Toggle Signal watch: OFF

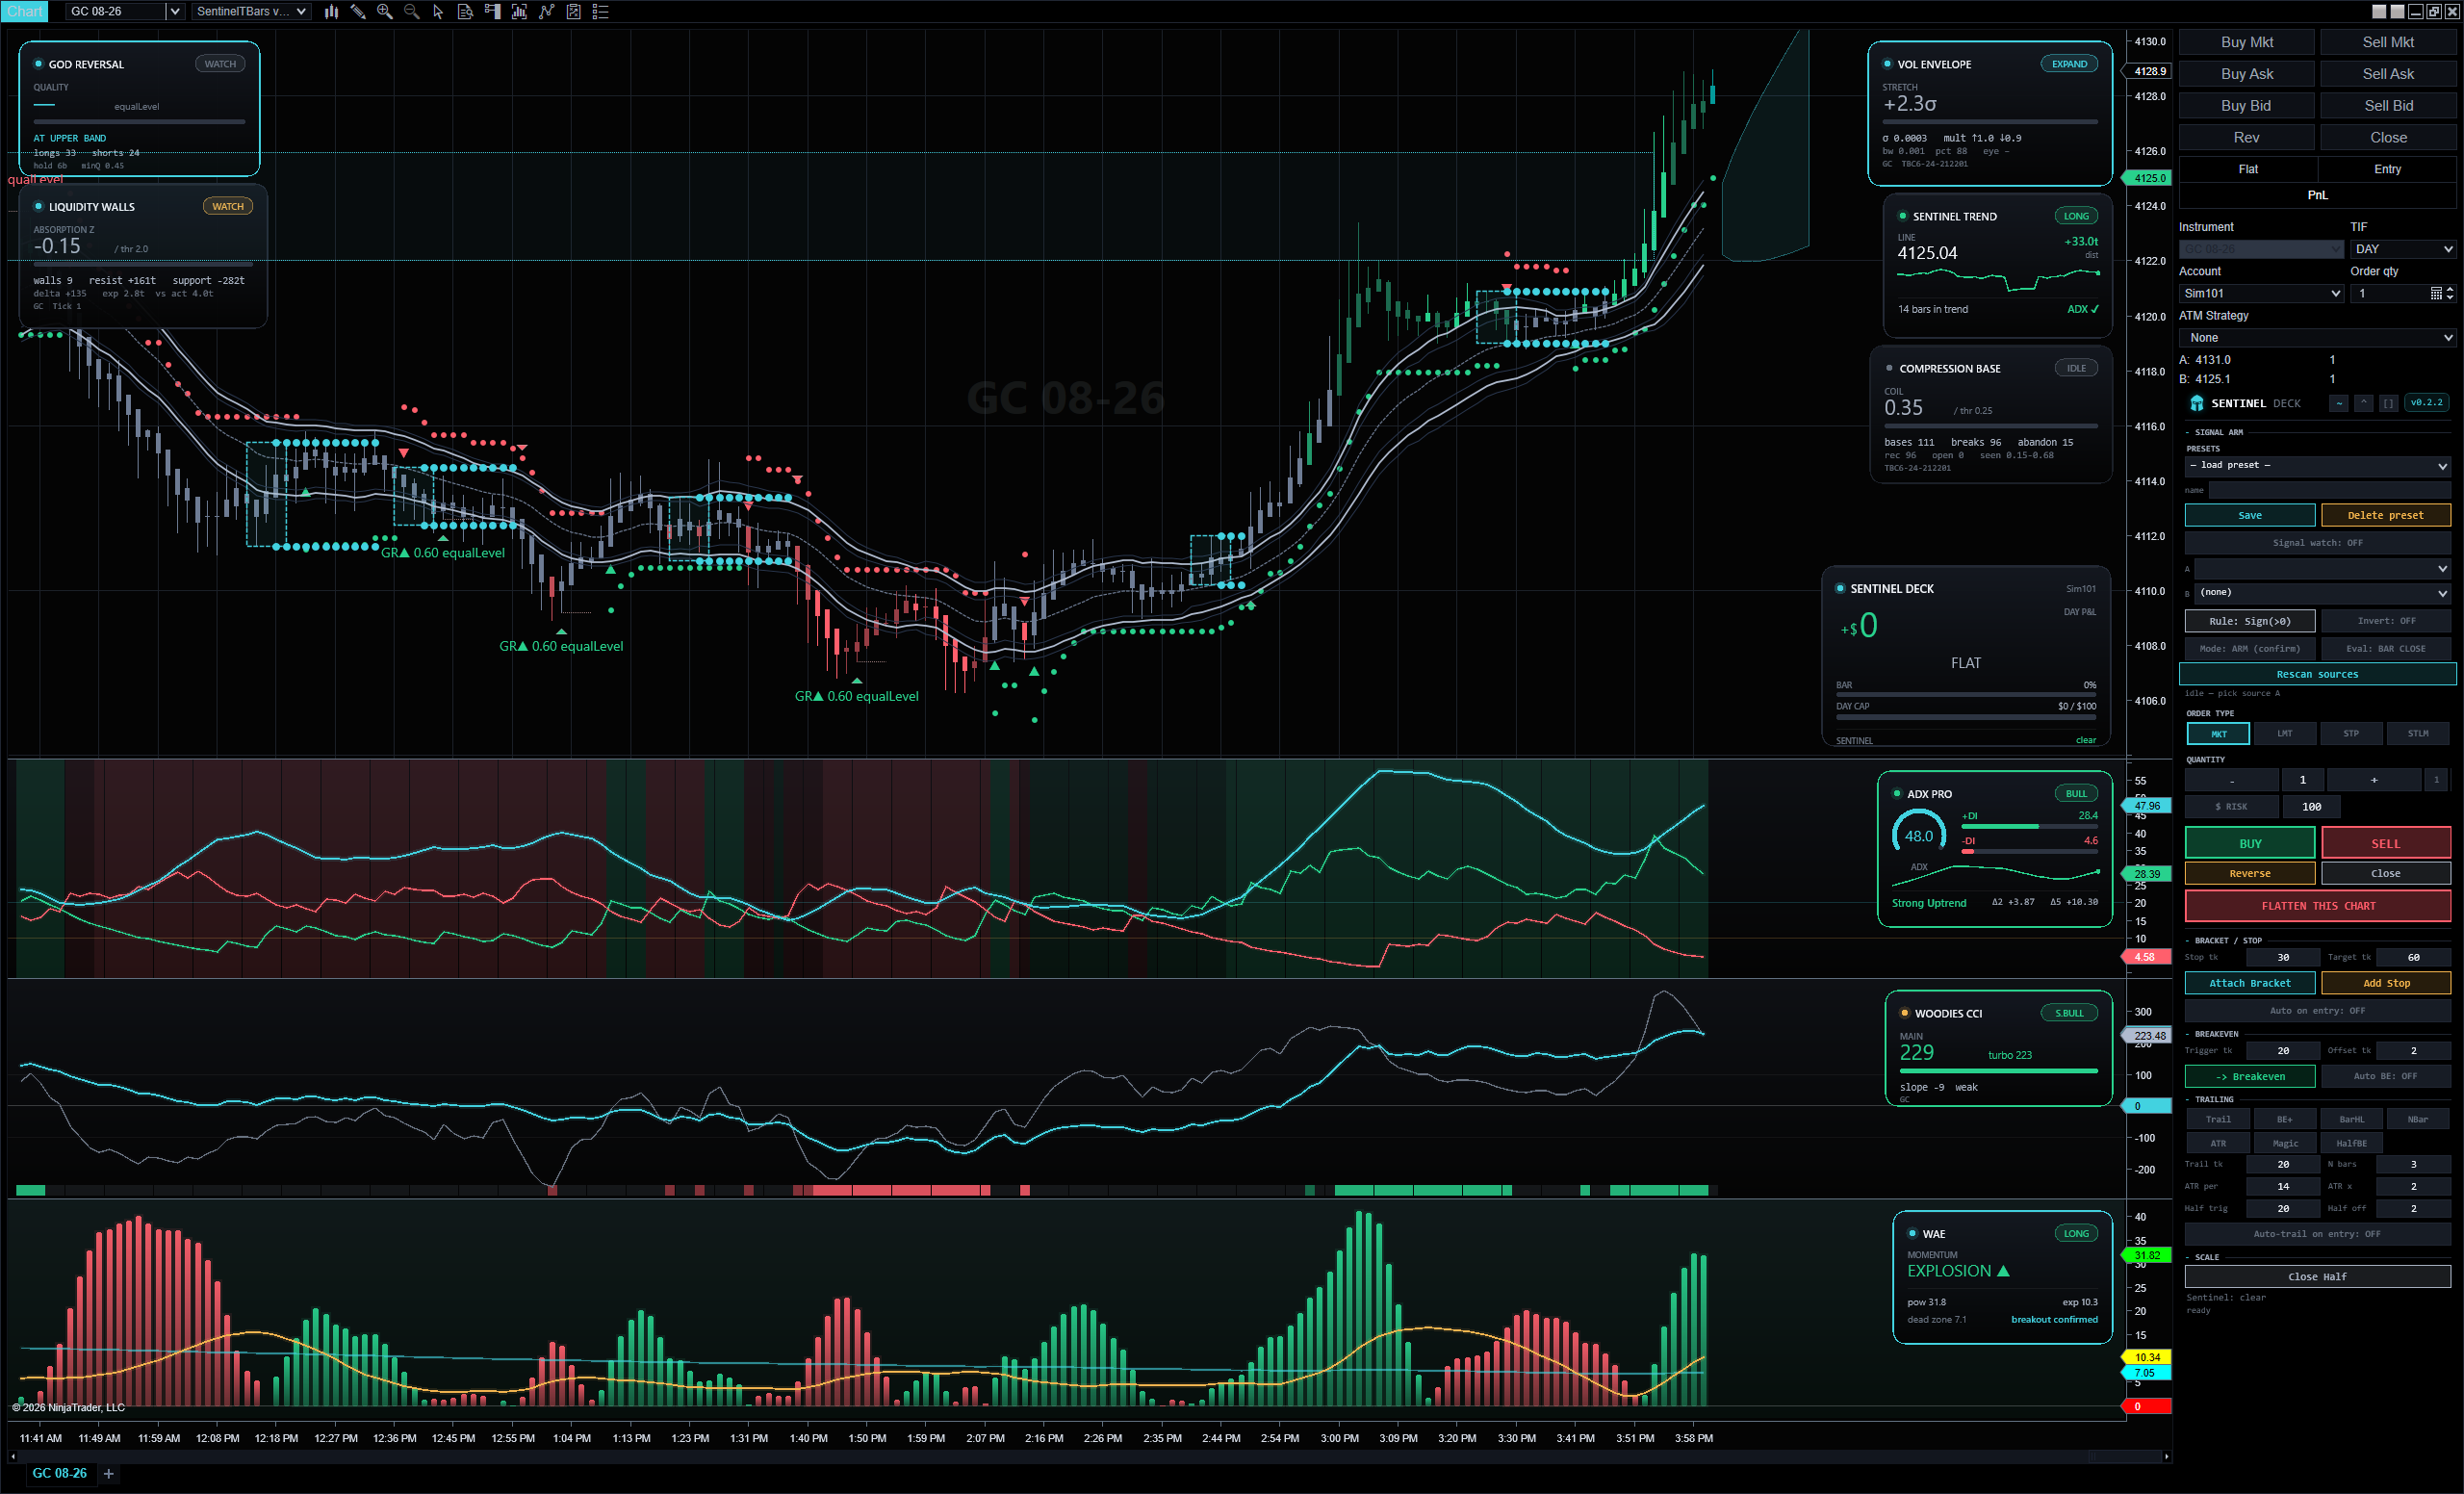(x=2317, y=543)
